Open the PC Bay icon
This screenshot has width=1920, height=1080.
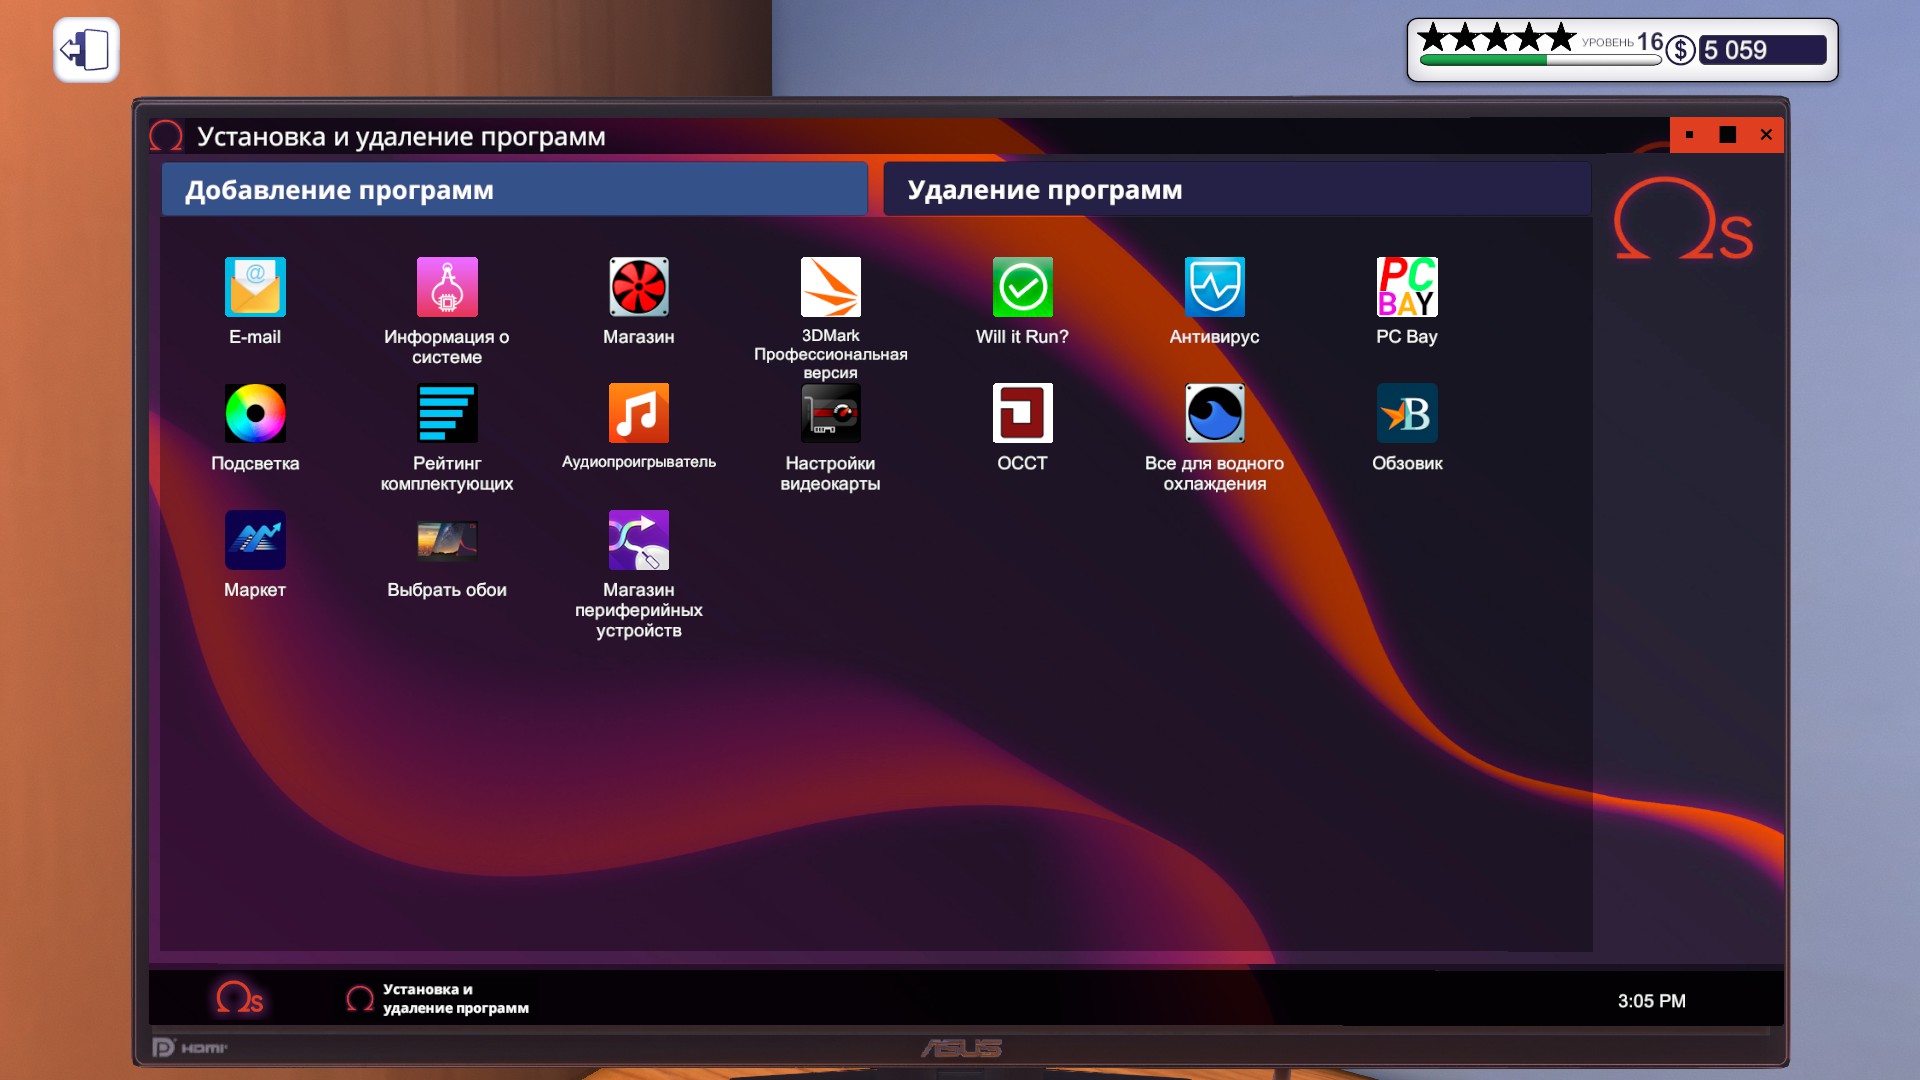coord(1406,287)
